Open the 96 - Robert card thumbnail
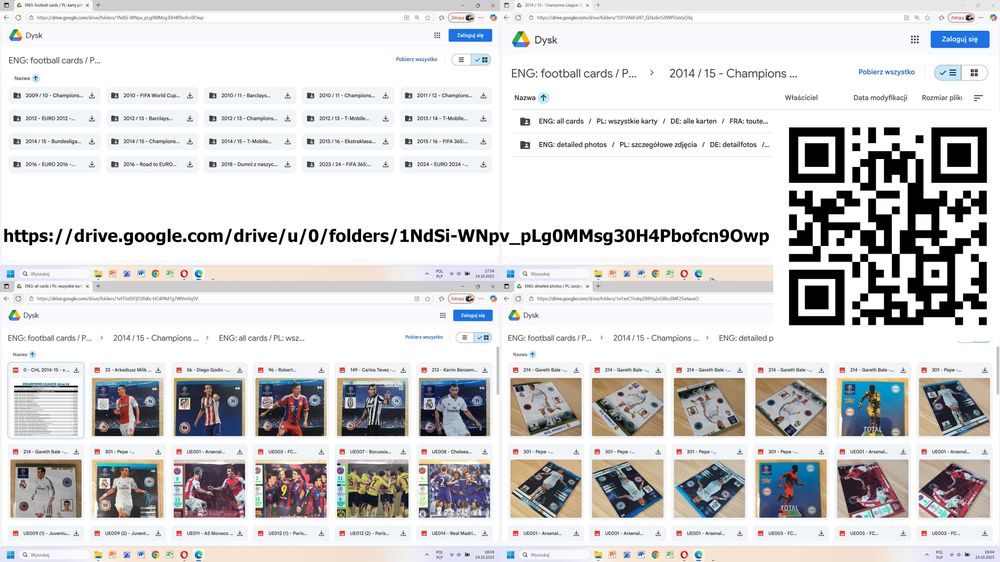The image size is (1000, 562). pos(291,407)
